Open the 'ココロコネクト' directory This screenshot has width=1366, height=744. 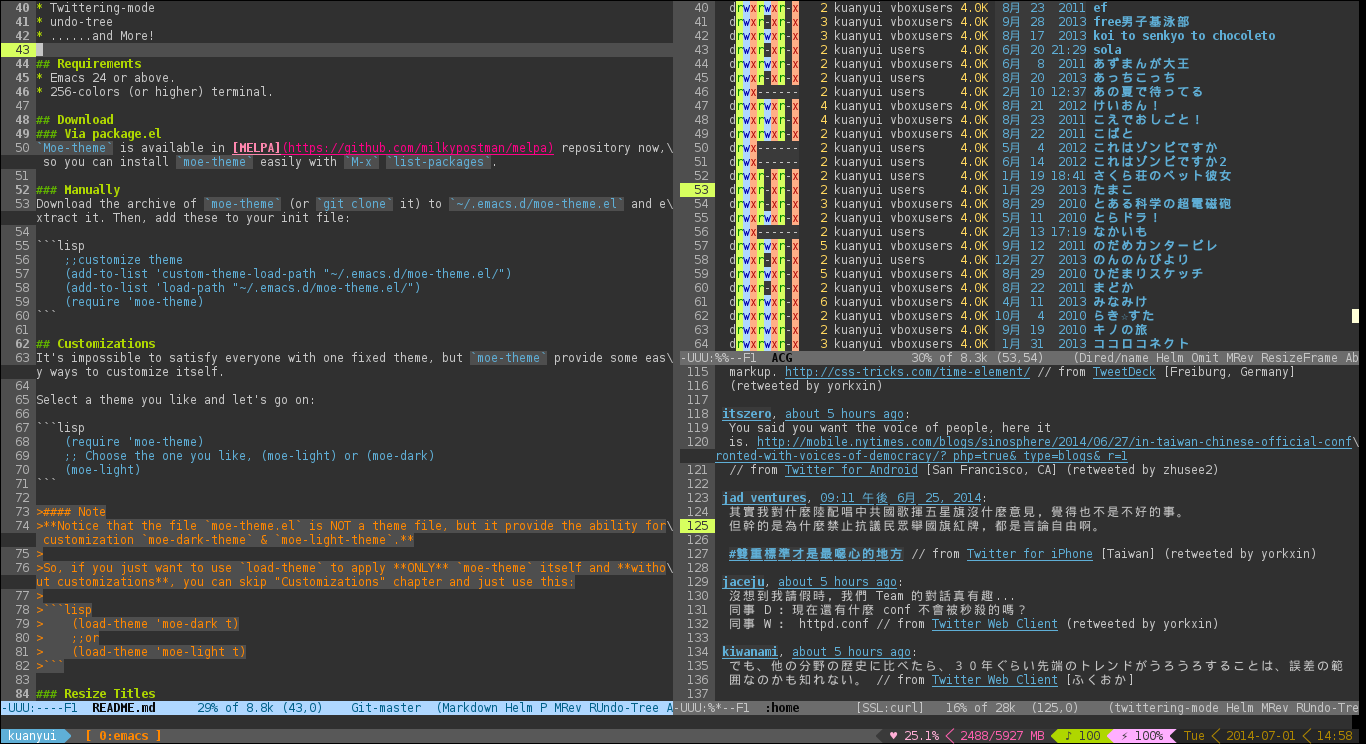pos(1141,344)
